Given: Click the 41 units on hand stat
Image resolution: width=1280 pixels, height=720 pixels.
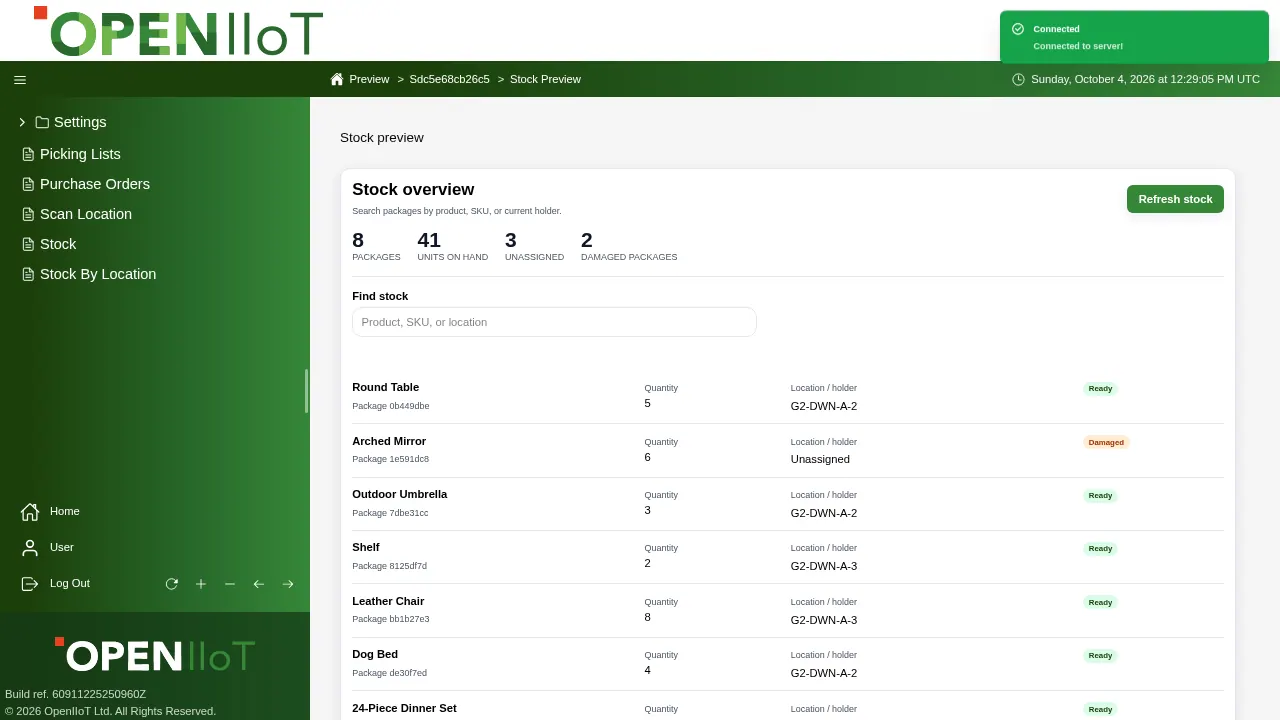Looking at the screenshot, I should 453,246.
